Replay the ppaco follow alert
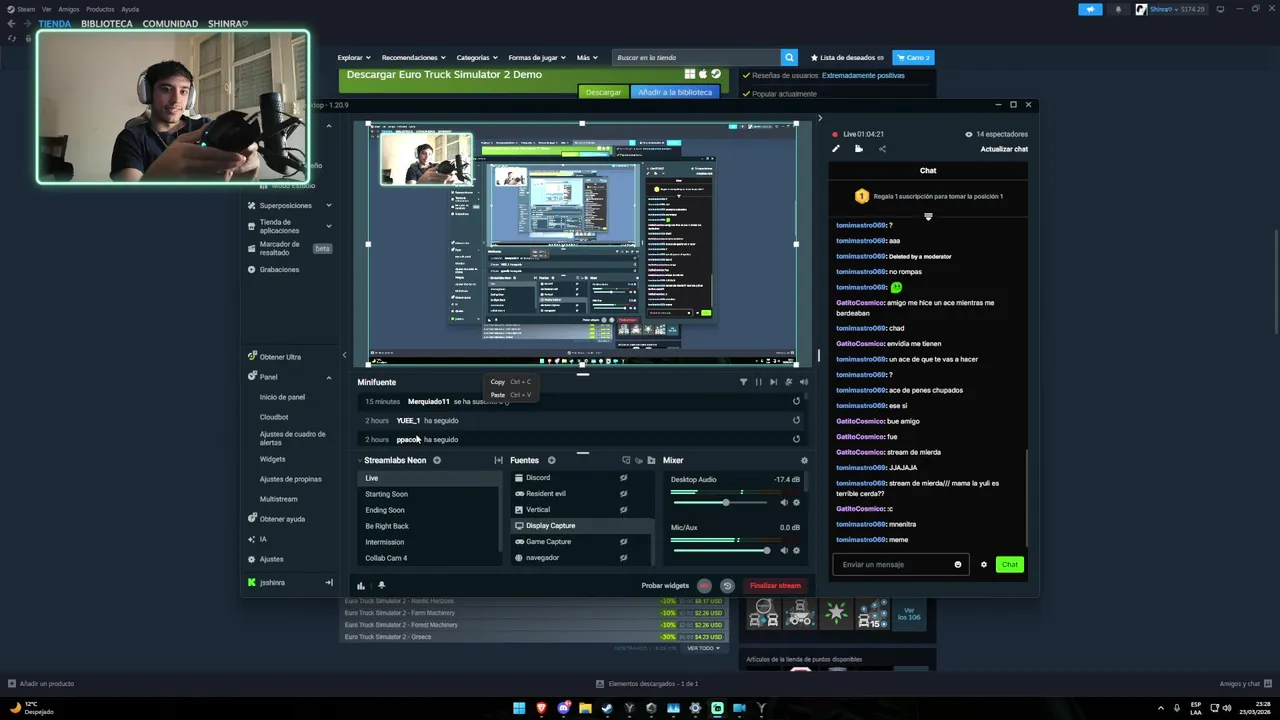The height and width of the screenshot is (720, 1280). (796, 439)
